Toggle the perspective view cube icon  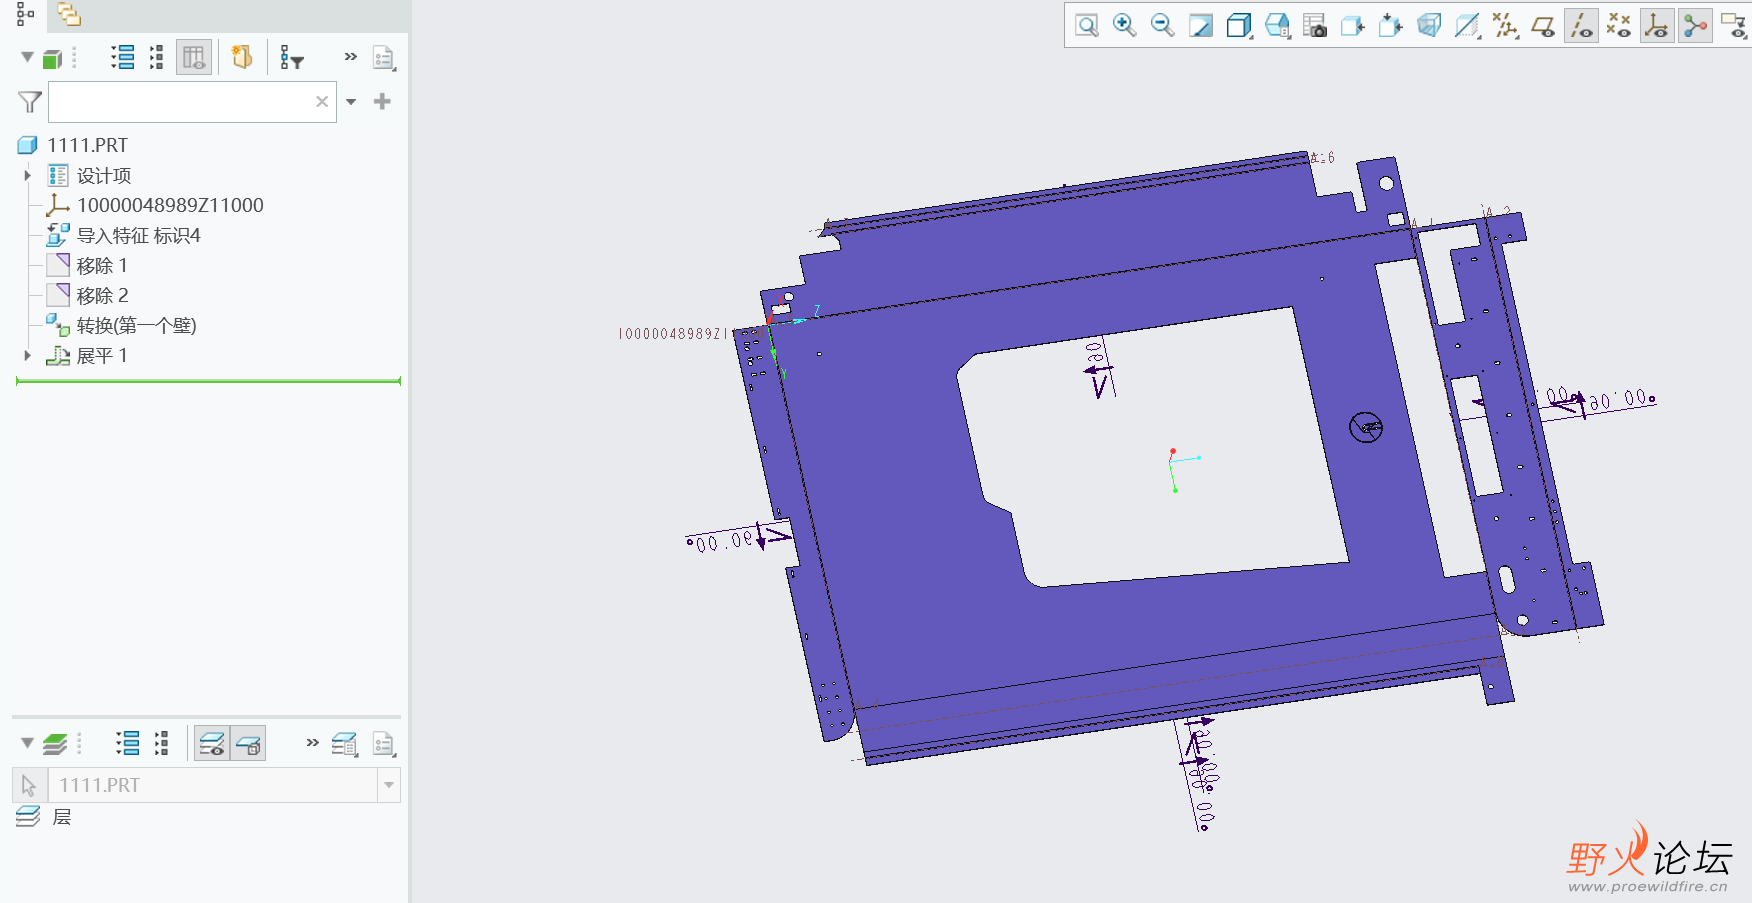coord(1429,25)
